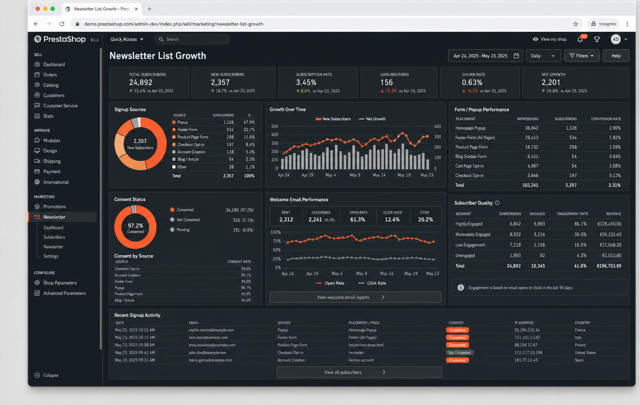This screenshot has height=405, width=640.
Task: Select the Newsletter List Growth browser tab
Action: pyautogui.click(x=101, y=9)
